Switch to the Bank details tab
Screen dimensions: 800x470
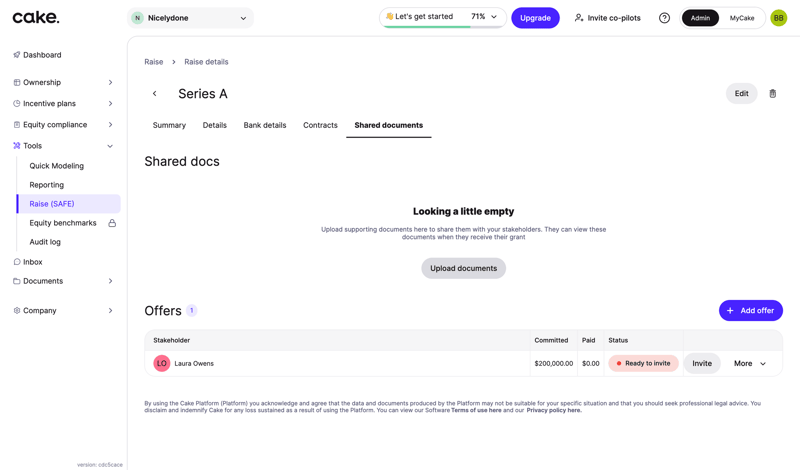coord(265,125)
